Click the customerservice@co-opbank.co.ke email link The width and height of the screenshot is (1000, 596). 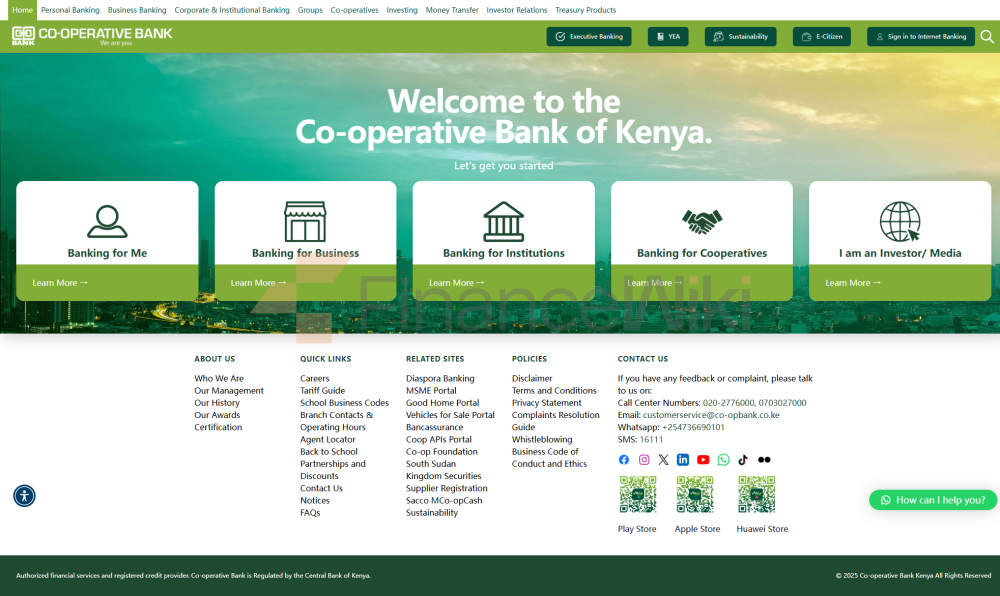pyautogui.click(x=711, y=414)
